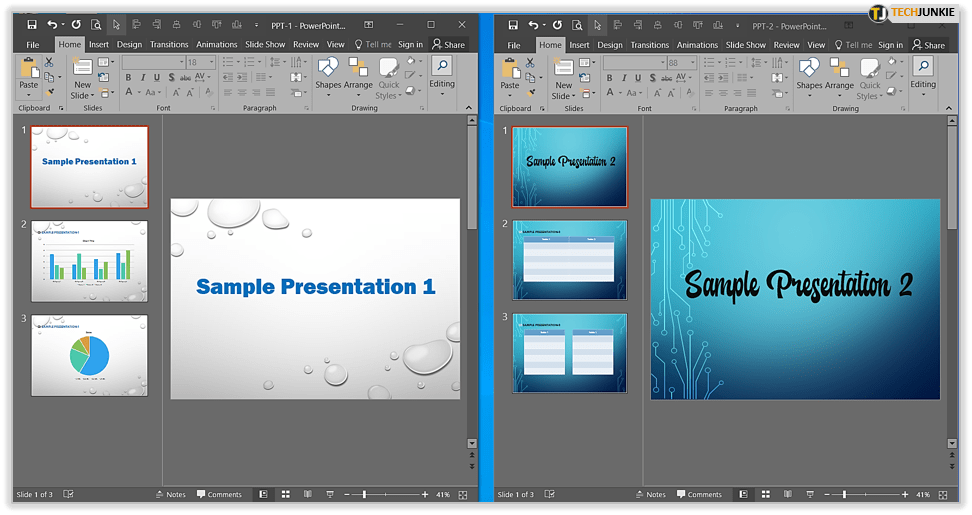The width and height of the screenshot is (972, 515).
Task: Click Save icon in PPT-1 window
Action: pos(32,25)
